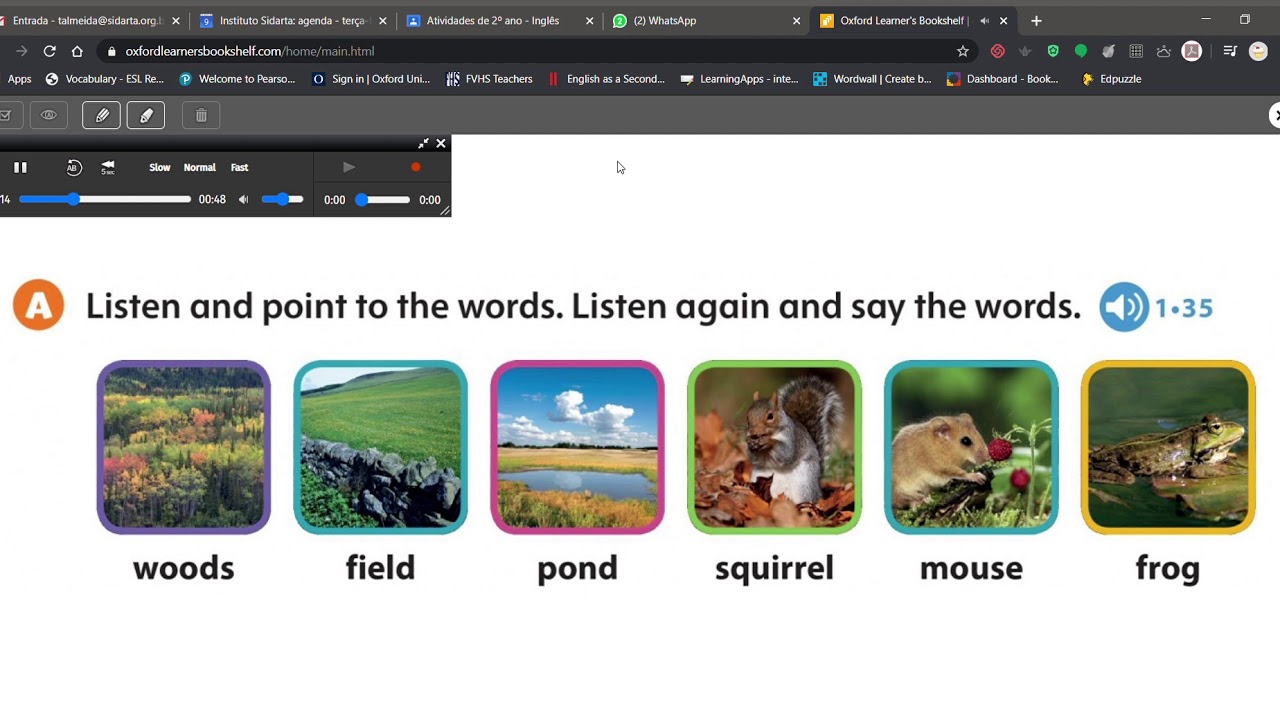Image resolution: width=1280 pixels, height=720 pixels.
Task: Rewind audio back 5 seconds
Action: 108,167
